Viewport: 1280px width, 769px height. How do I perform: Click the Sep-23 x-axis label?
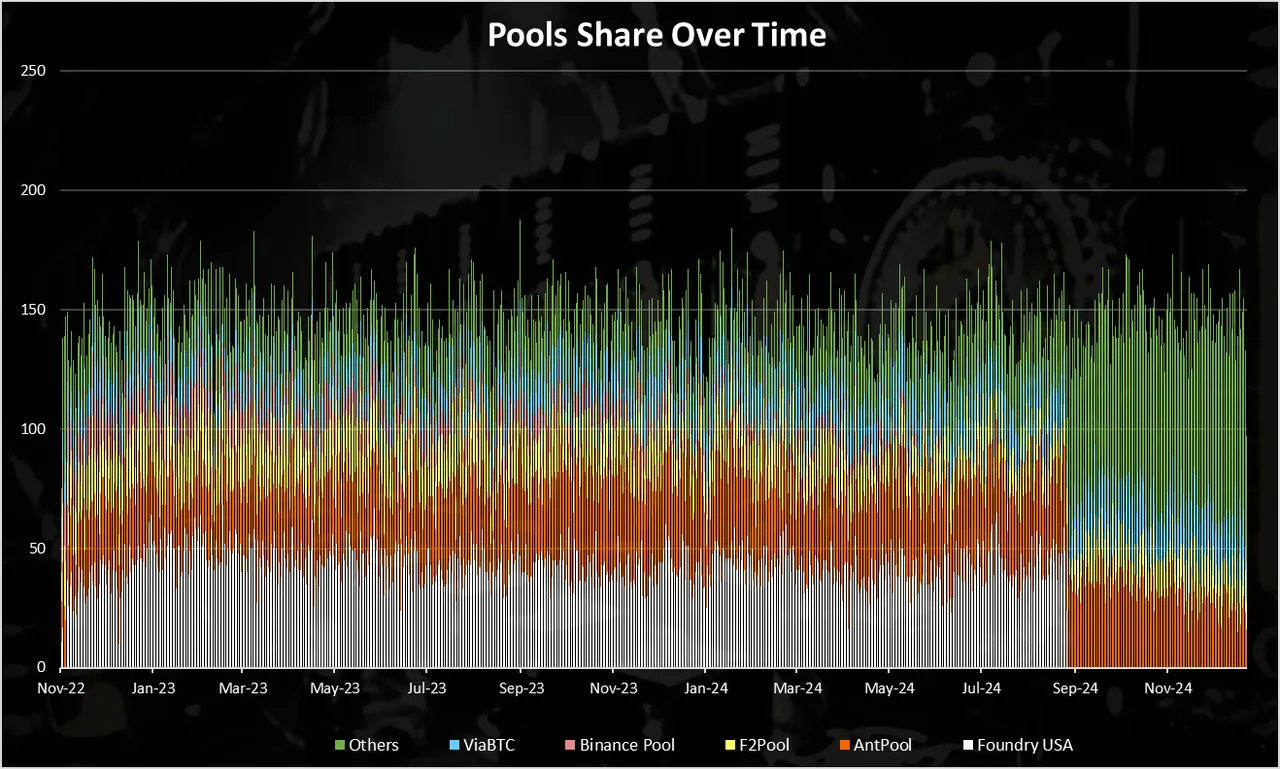click(521, 689)
